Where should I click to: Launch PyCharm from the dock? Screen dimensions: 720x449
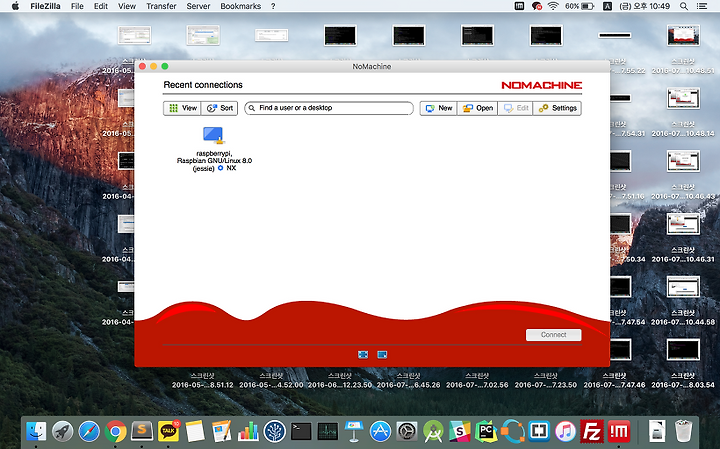point(486,432)
